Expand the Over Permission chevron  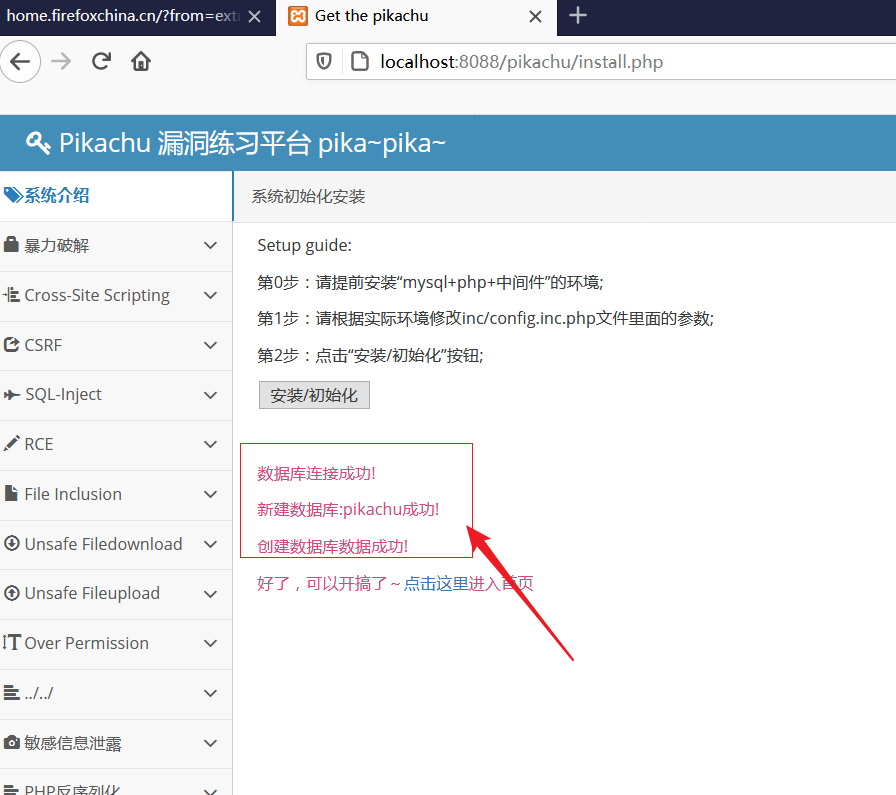(210, 644)
